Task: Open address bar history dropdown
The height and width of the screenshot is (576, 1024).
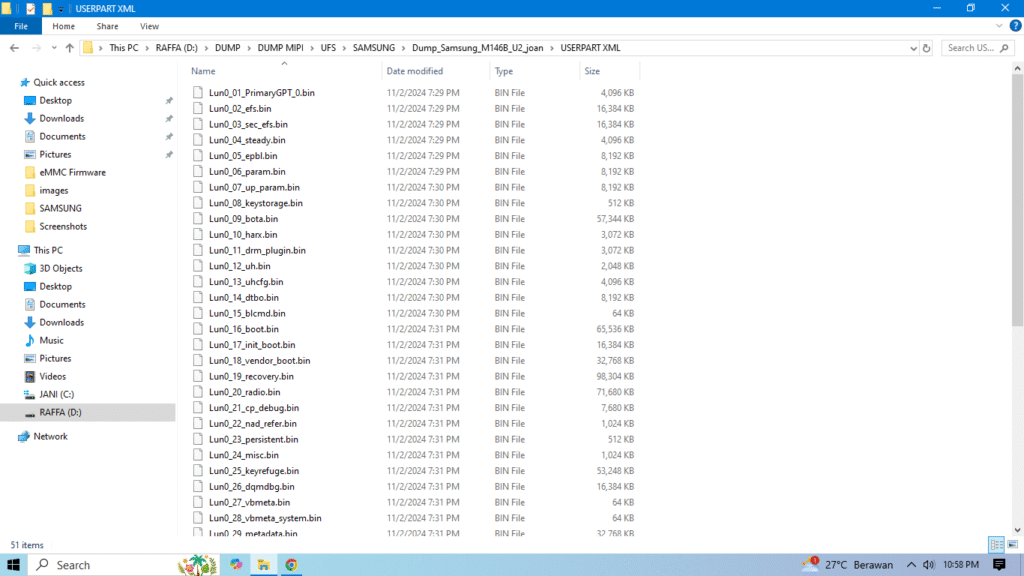Action: 913,48
